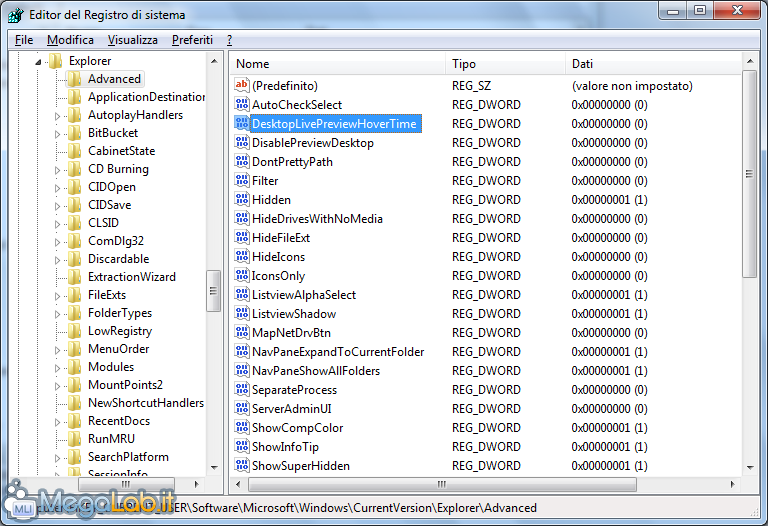
Task: Select the ExtractionWizard key
Action: pos(132,277)
